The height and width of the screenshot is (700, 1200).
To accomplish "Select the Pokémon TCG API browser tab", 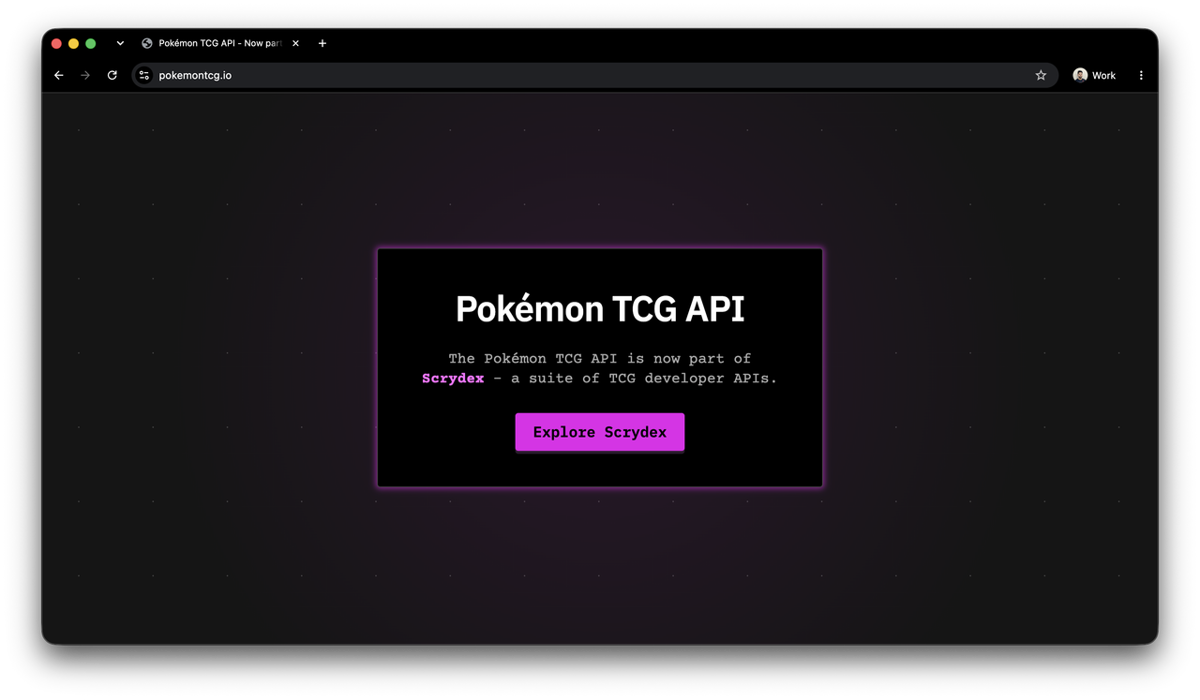I will [220, 43].
